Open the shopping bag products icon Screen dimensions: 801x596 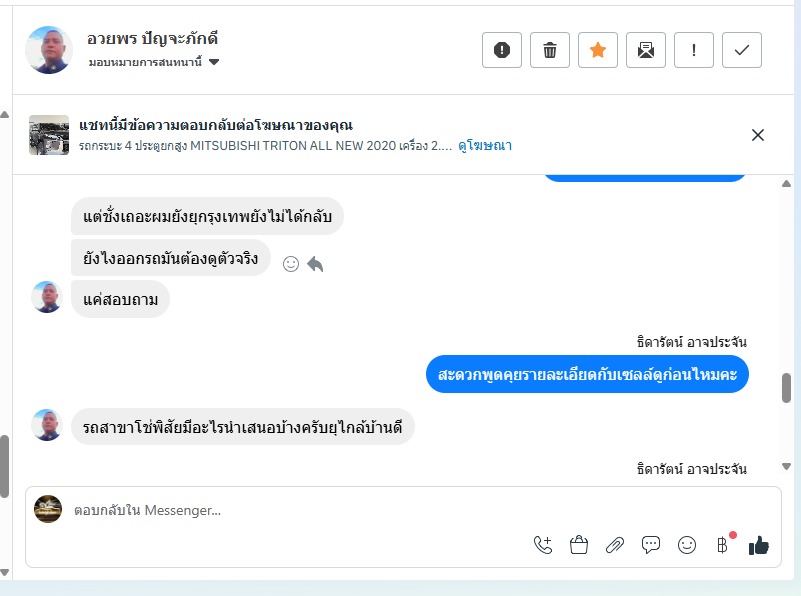(578, 545)
